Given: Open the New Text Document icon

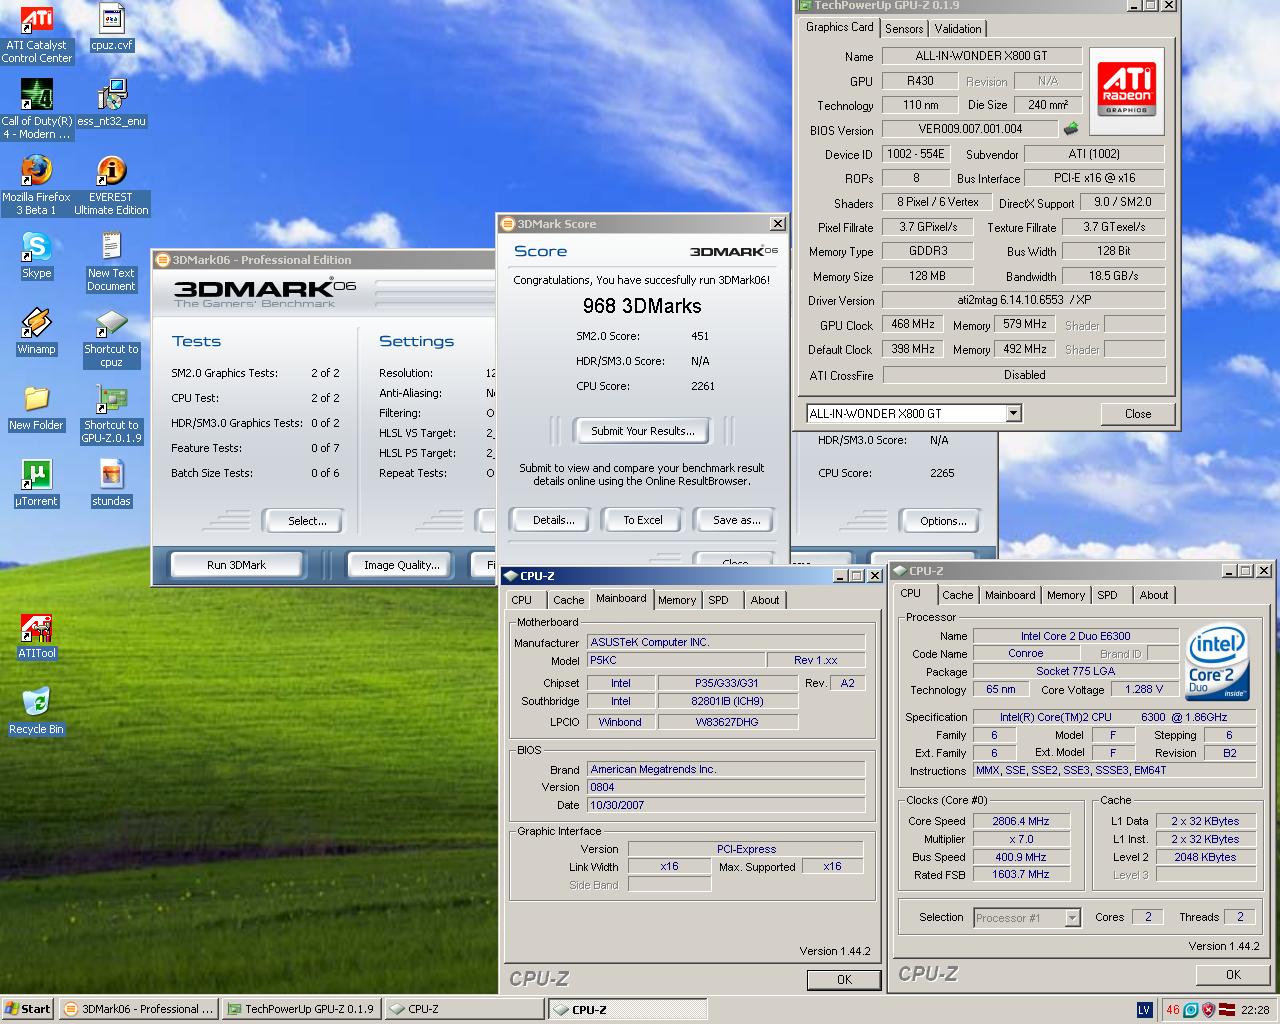Looking at the screenshot, I should [x=111, y=262].
